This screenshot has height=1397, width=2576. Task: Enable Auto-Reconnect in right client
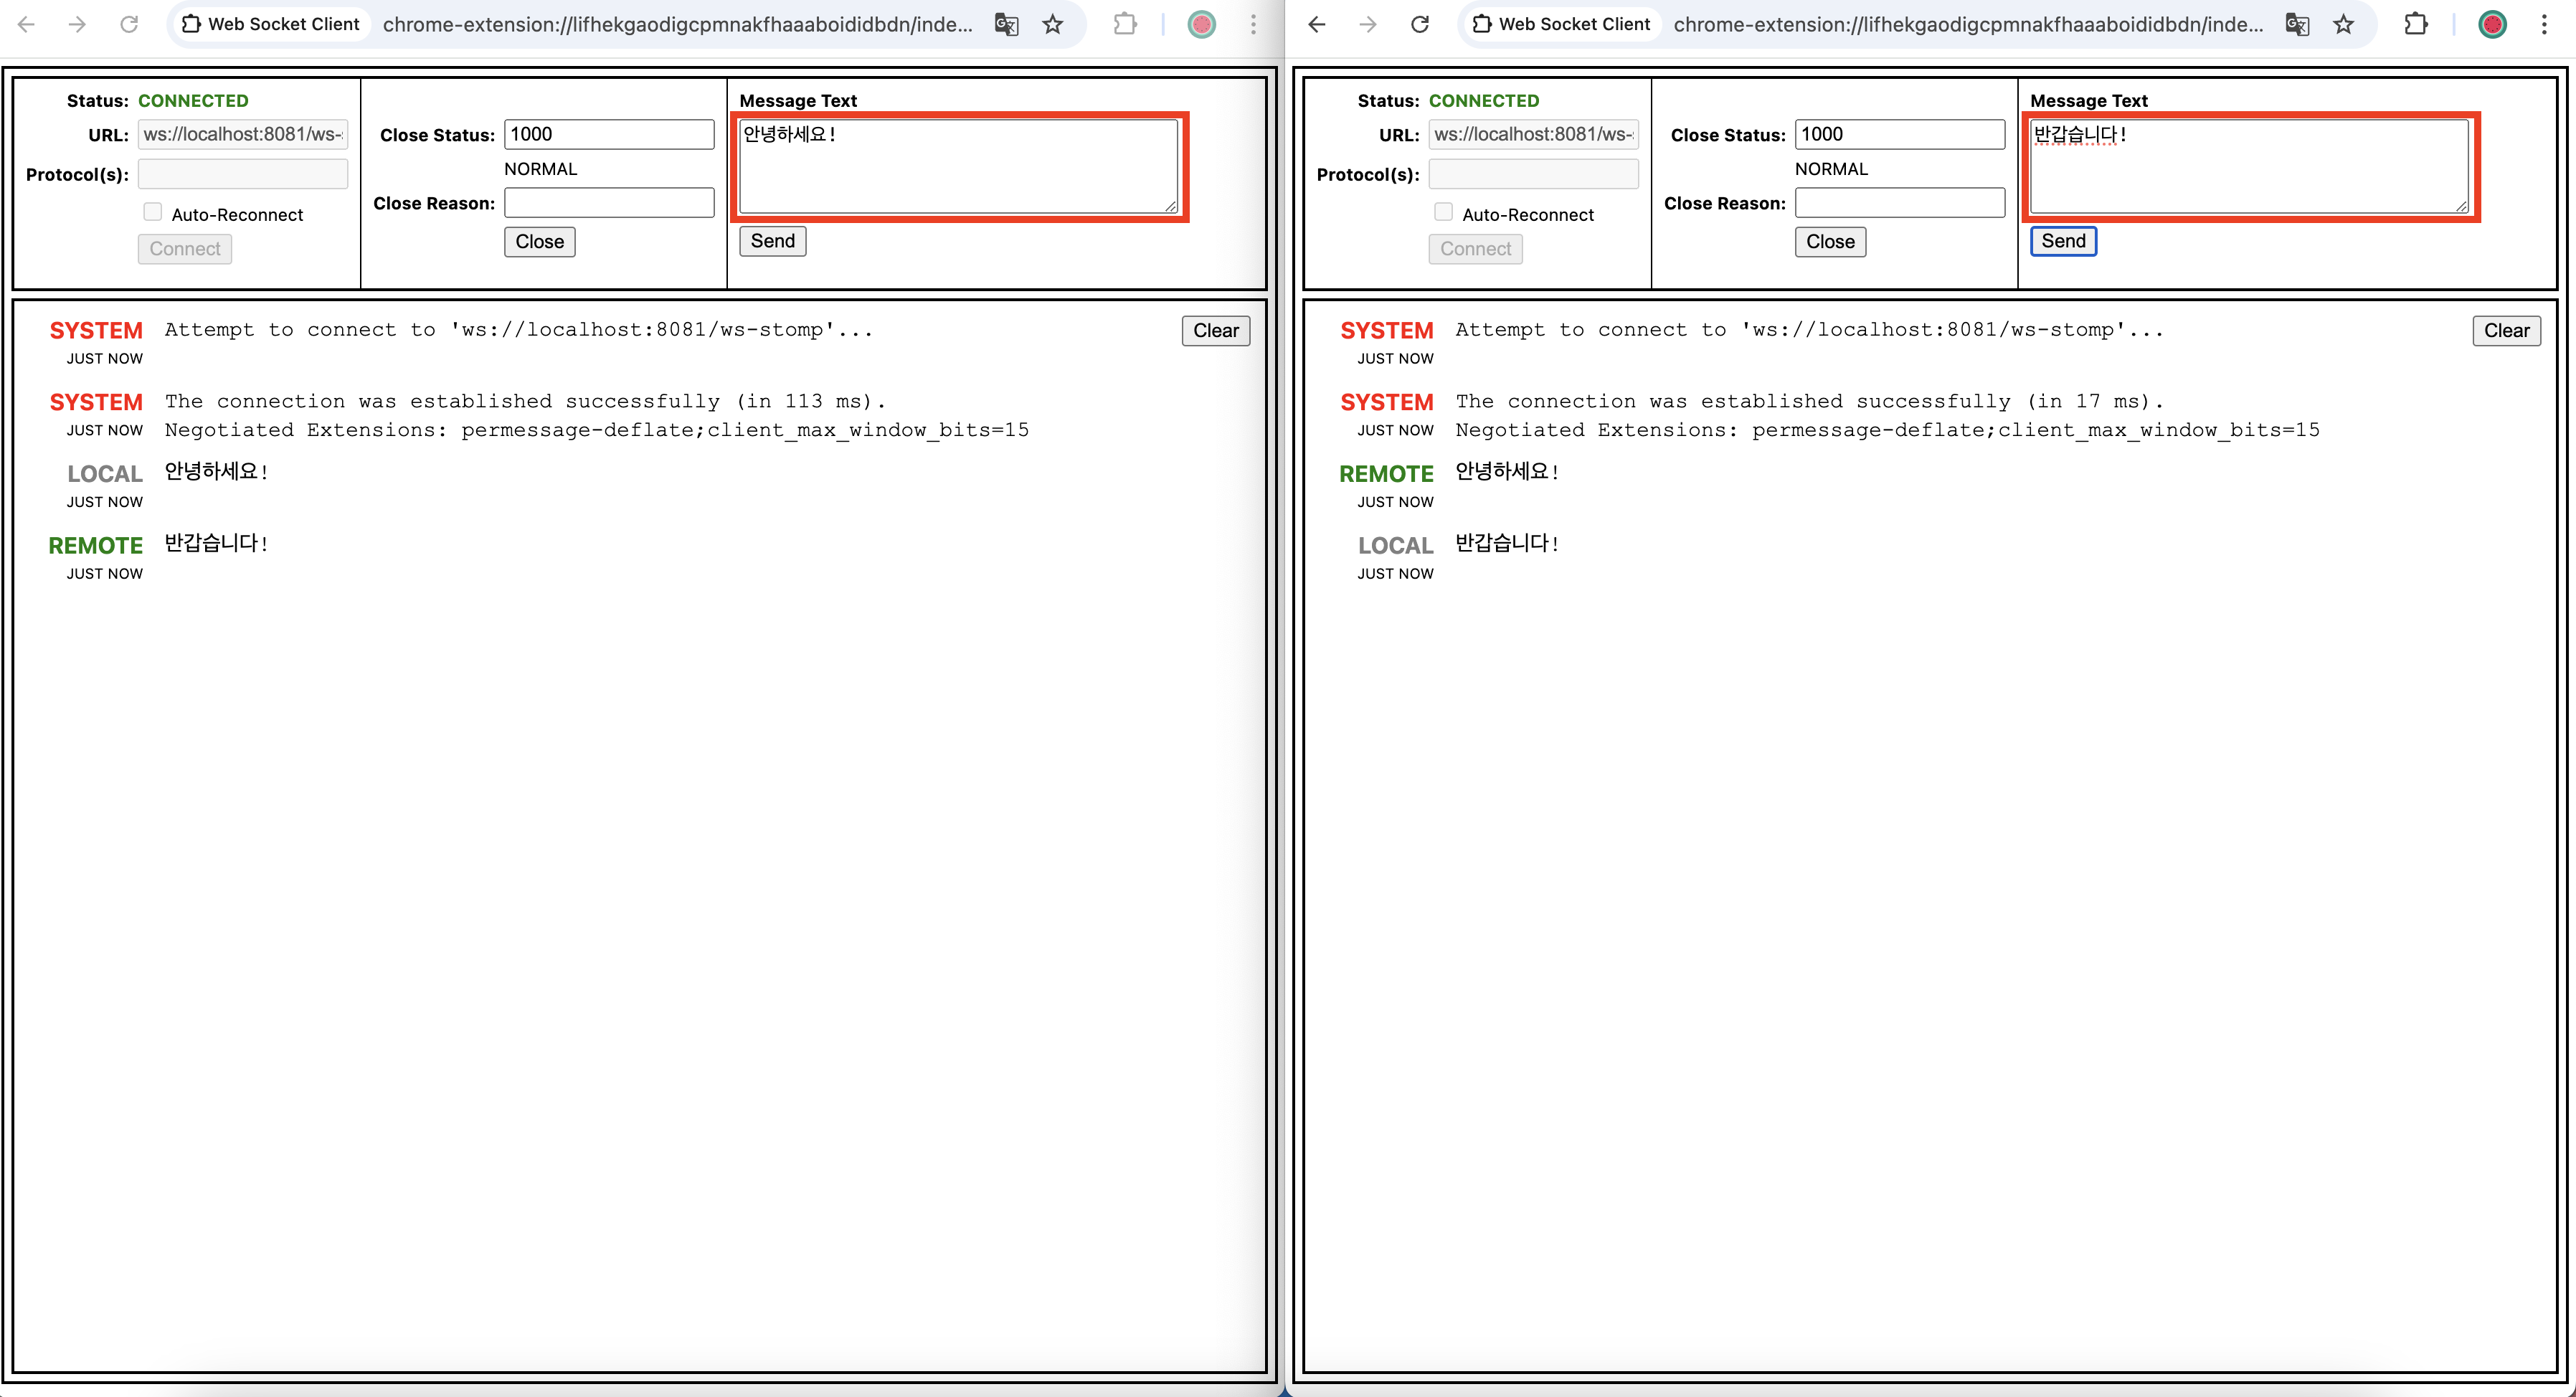point(1443,212)
